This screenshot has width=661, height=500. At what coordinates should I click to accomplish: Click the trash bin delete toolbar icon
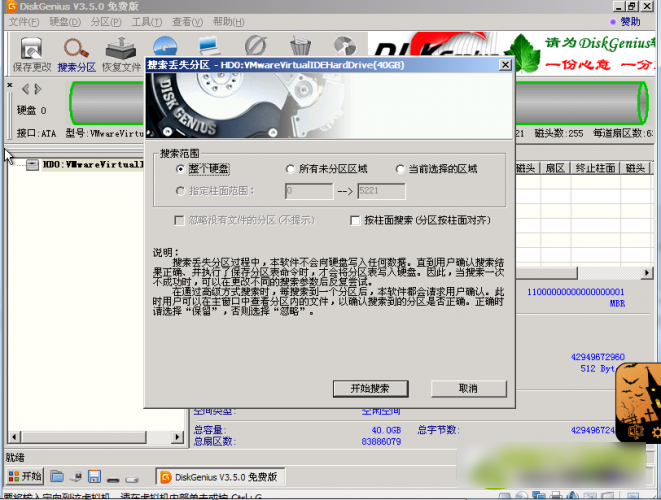pyautogui.click(x=301, y=46)
